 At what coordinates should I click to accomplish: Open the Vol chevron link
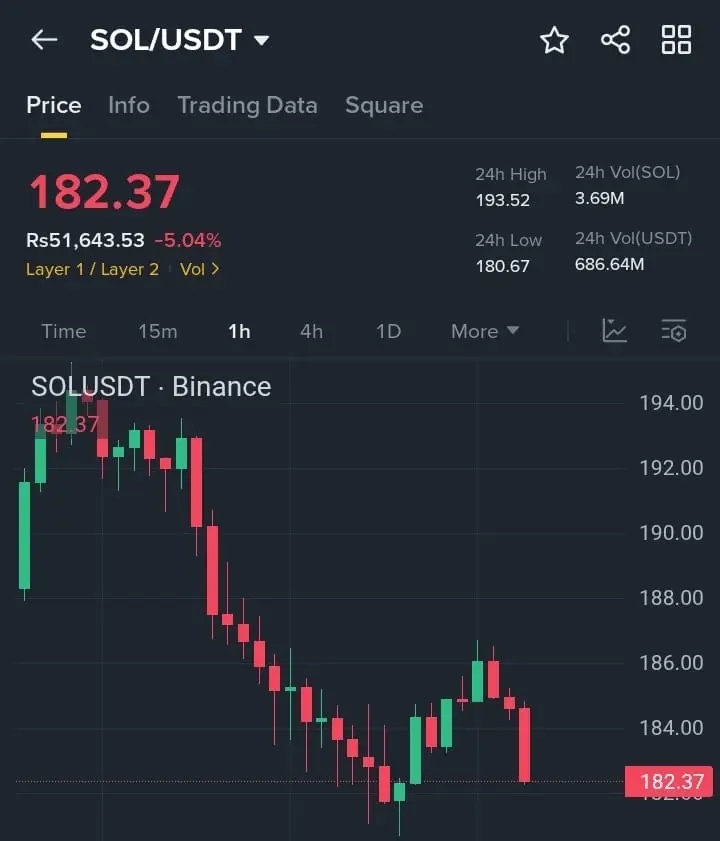pos(200,269)
